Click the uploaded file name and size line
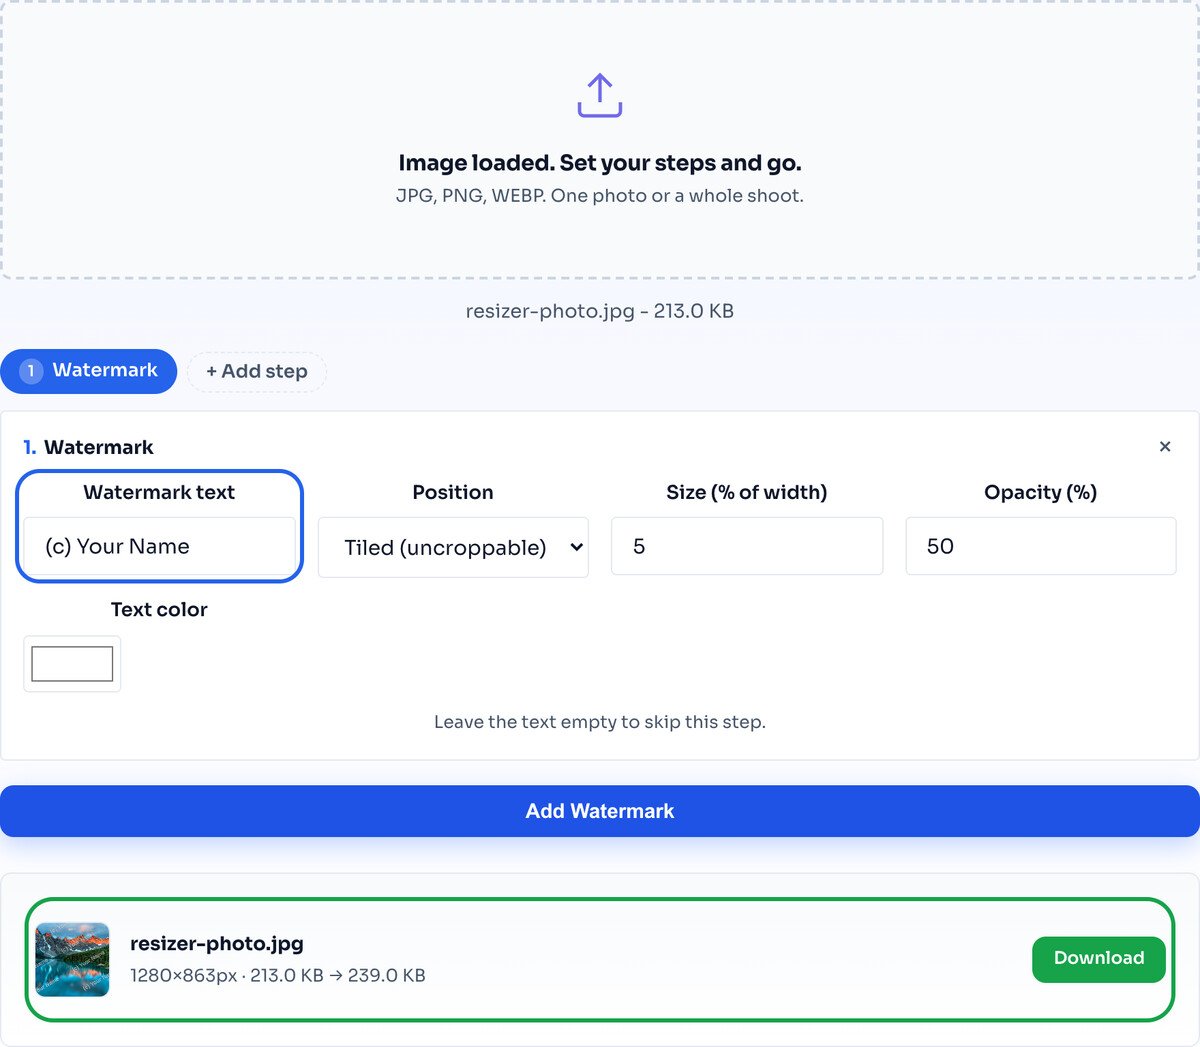 pos(600,311)
